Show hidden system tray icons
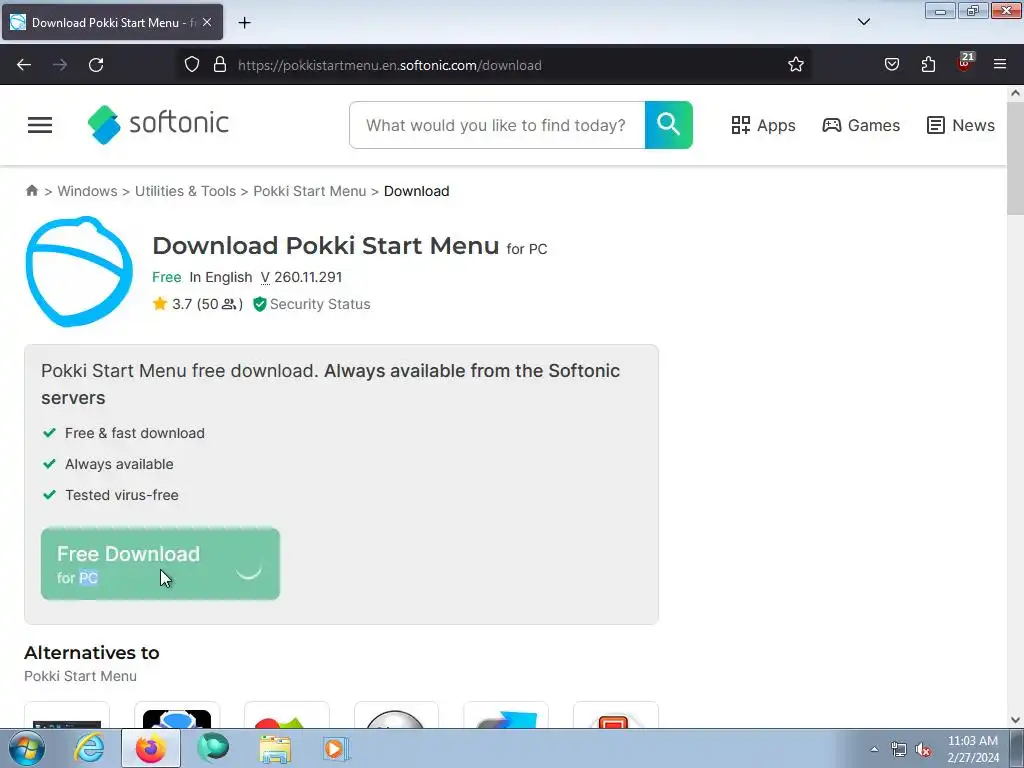 pos(874,749)
